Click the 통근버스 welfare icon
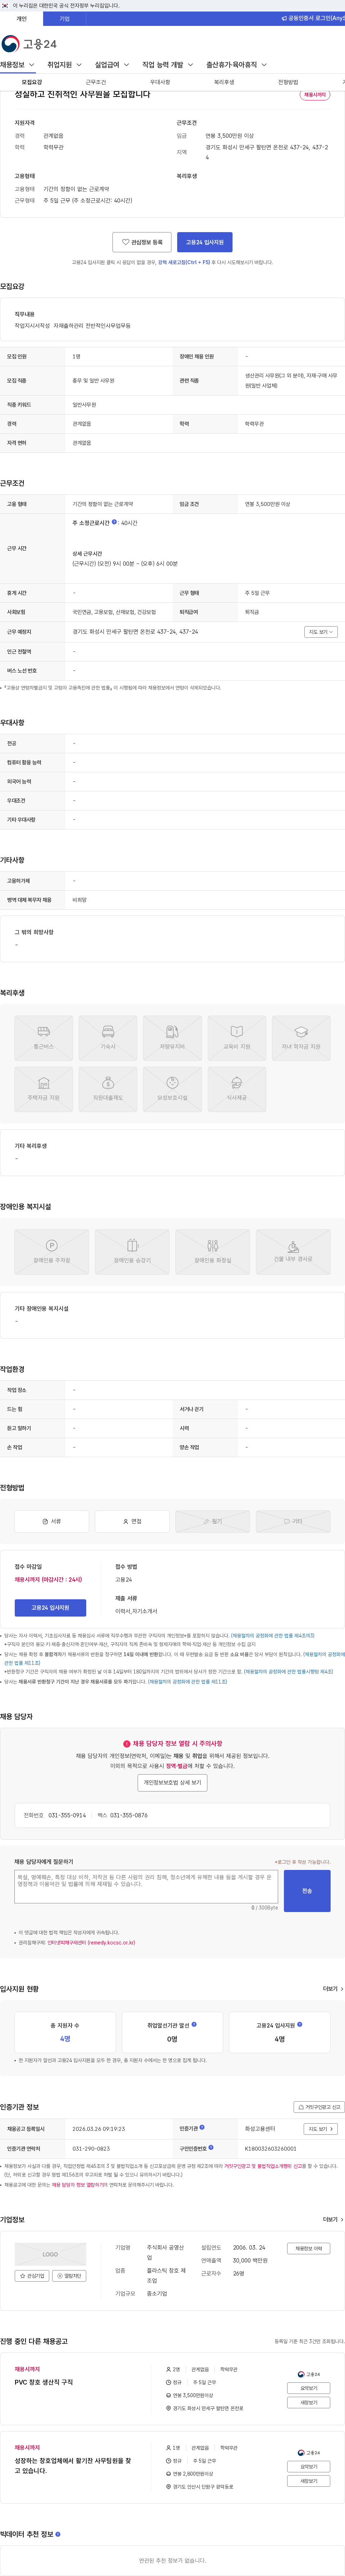The height and width of the screenshot is (2576, 345). tap(44, 1038)
